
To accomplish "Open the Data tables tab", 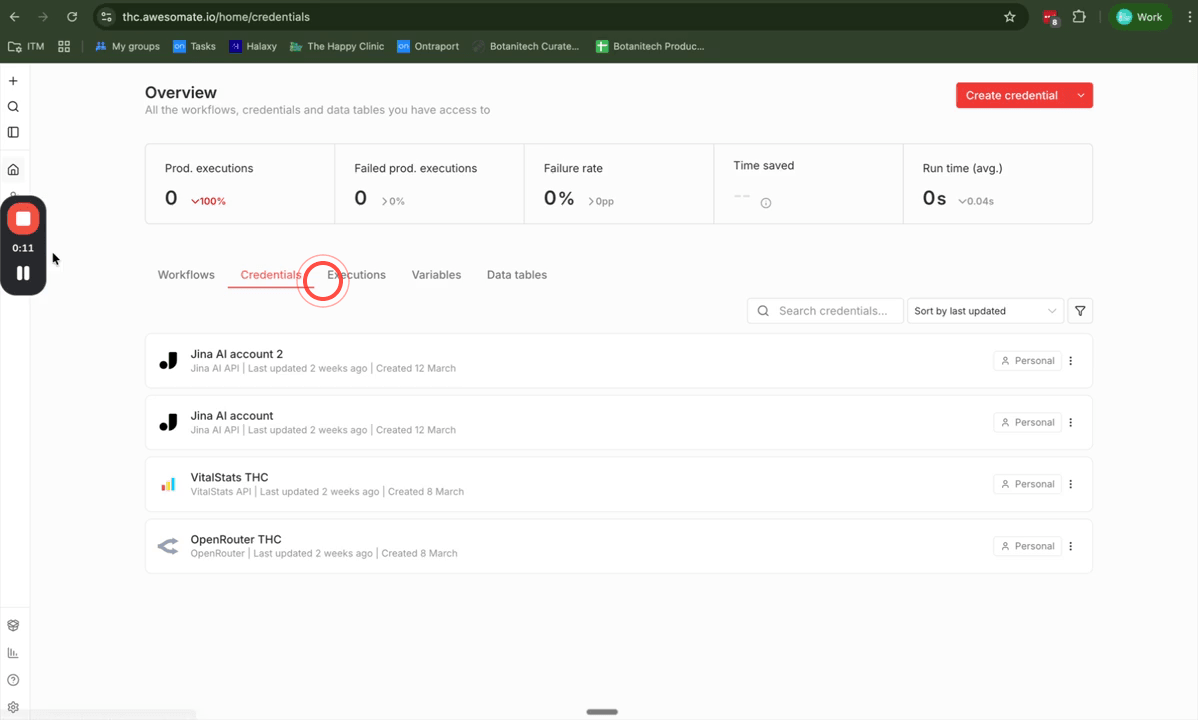I will 516,274.
